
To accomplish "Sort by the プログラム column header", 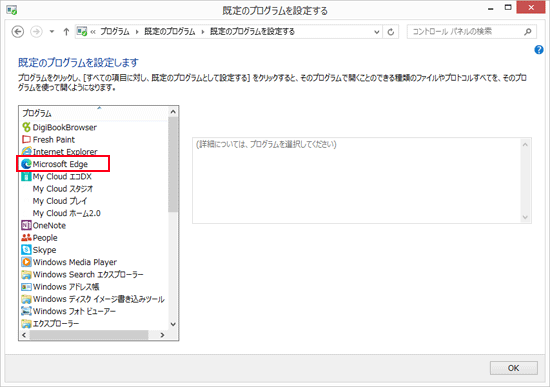I will click(94, 113).
